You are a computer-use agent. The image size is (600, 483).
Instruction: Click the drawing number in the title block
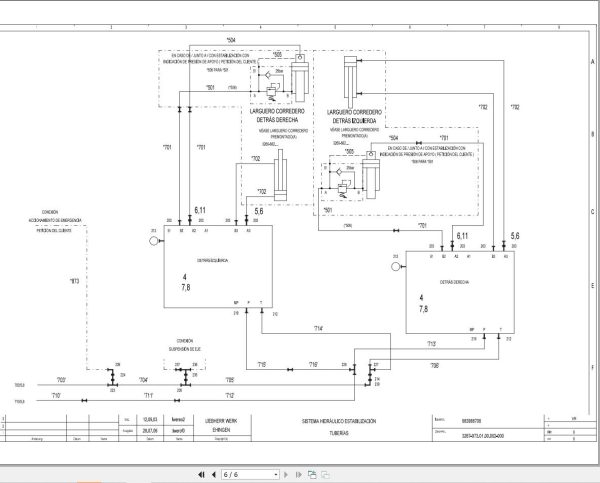point(483,436)
